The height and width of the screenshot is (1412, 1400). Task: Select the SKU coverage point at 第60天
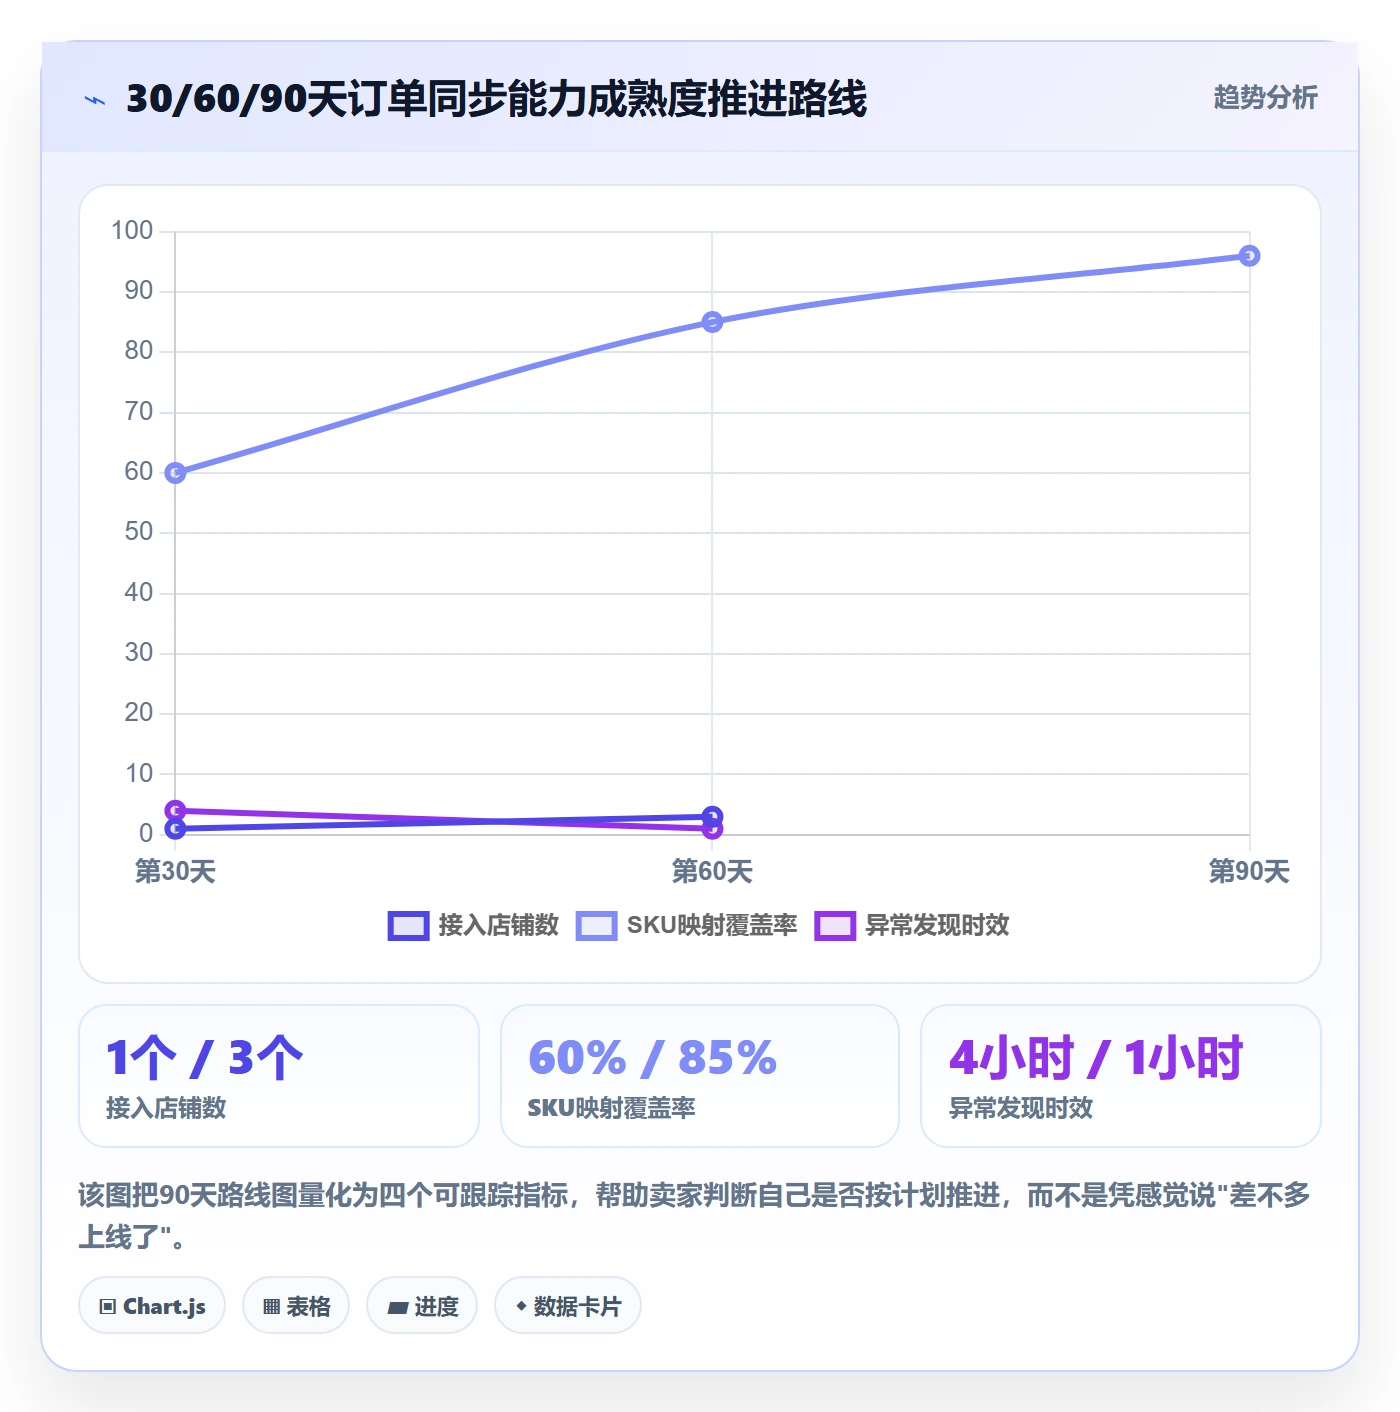pos(712,322)
